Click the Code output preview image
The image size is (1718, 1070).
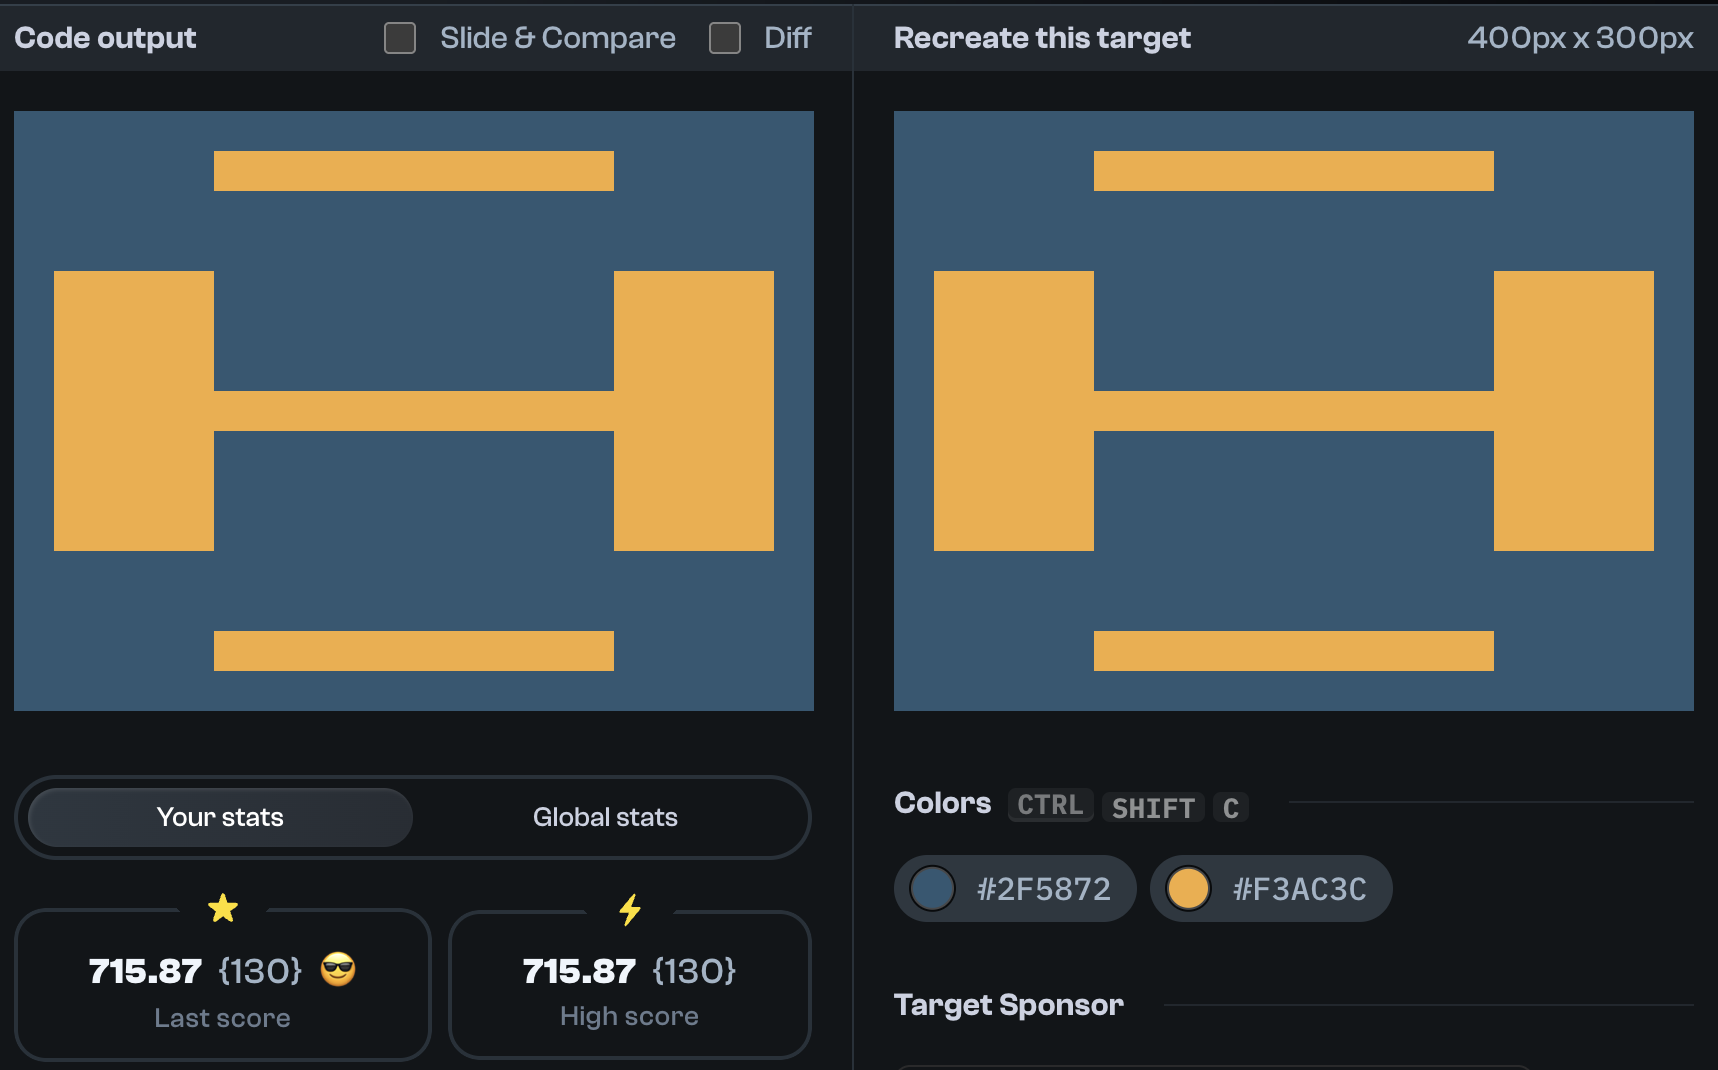pyautogui.click(x=414, y=411)
